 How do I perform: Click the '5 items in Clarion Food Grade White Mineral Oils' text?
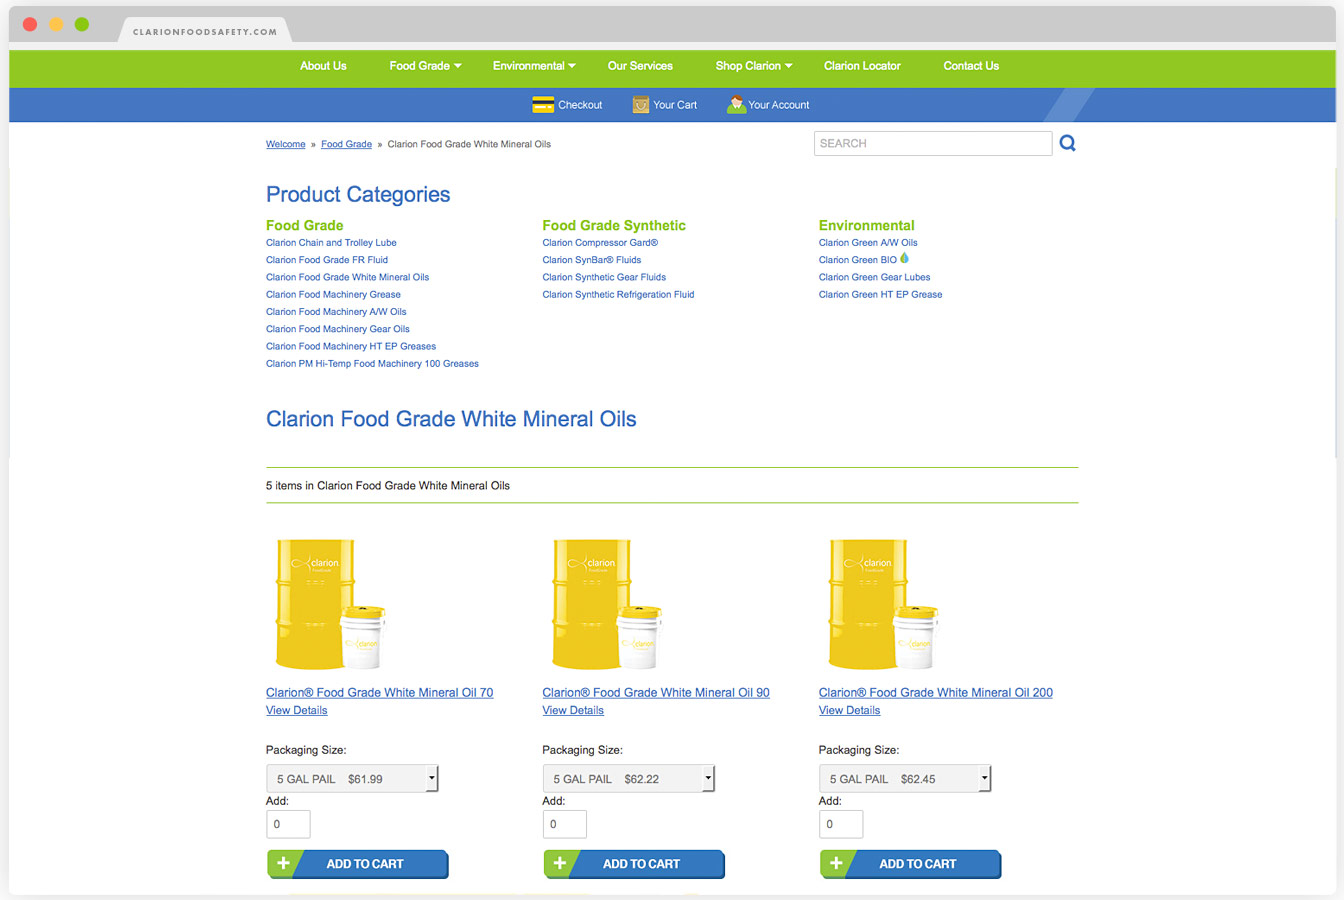388,486
